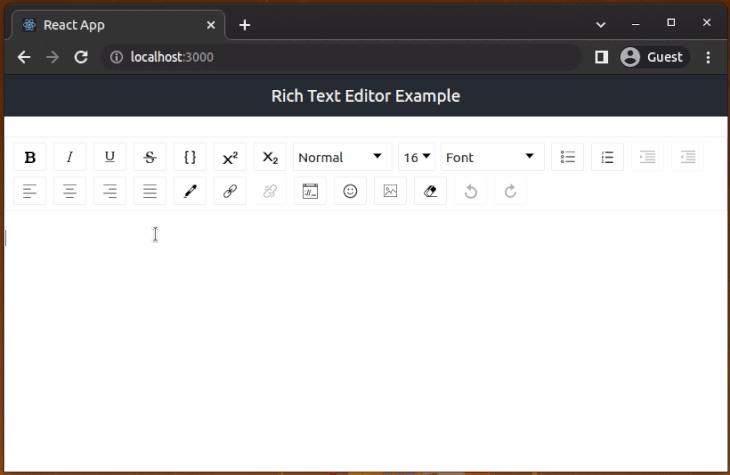Screen dimensions: 730x475
Task: Open the font size 16 dropdown
Action: pos(417,157)
